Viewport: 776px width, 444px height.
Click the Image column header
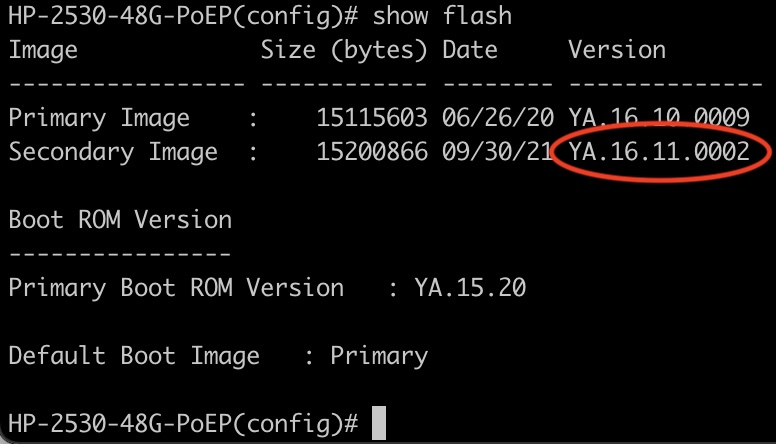click(x=43, y=50)
